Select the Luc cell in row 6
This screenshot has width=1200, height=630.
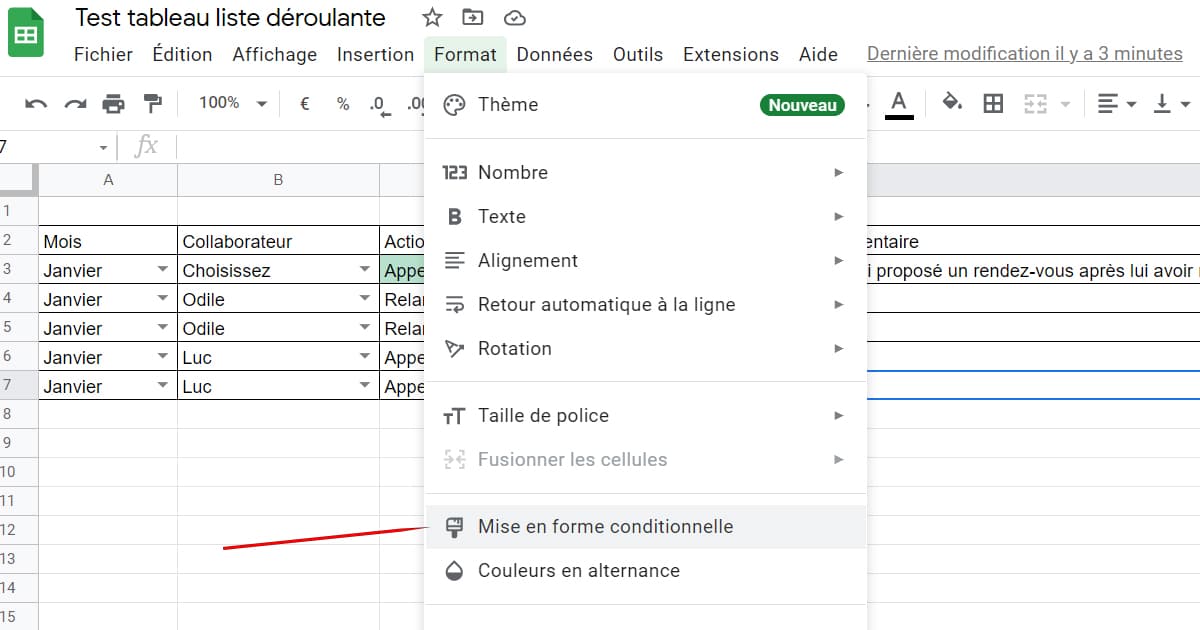click(278, 357)
